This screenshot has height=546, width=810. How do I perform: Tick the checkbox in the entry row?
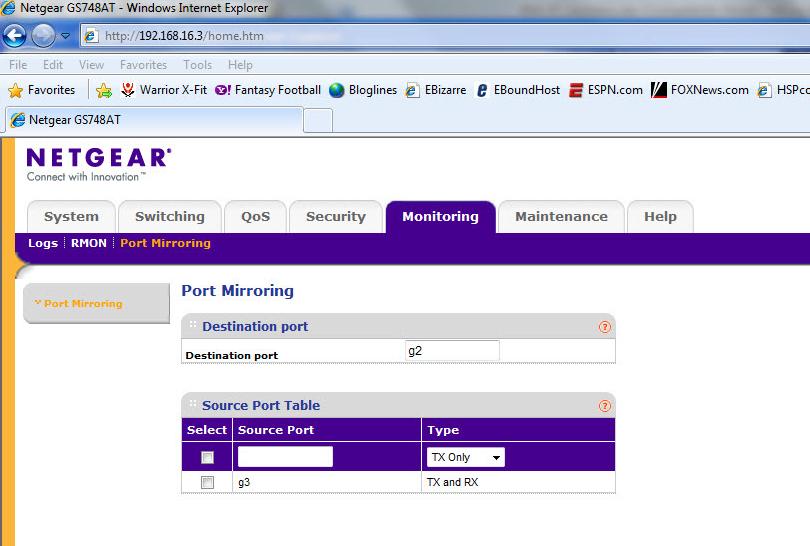[x=207, y=457]
